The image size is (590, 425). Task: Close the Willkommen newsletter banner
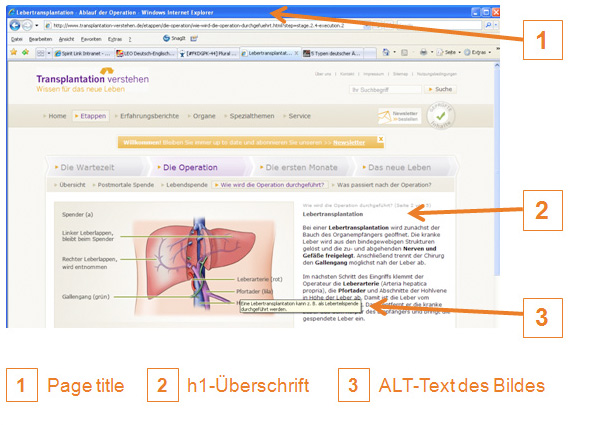380,139
